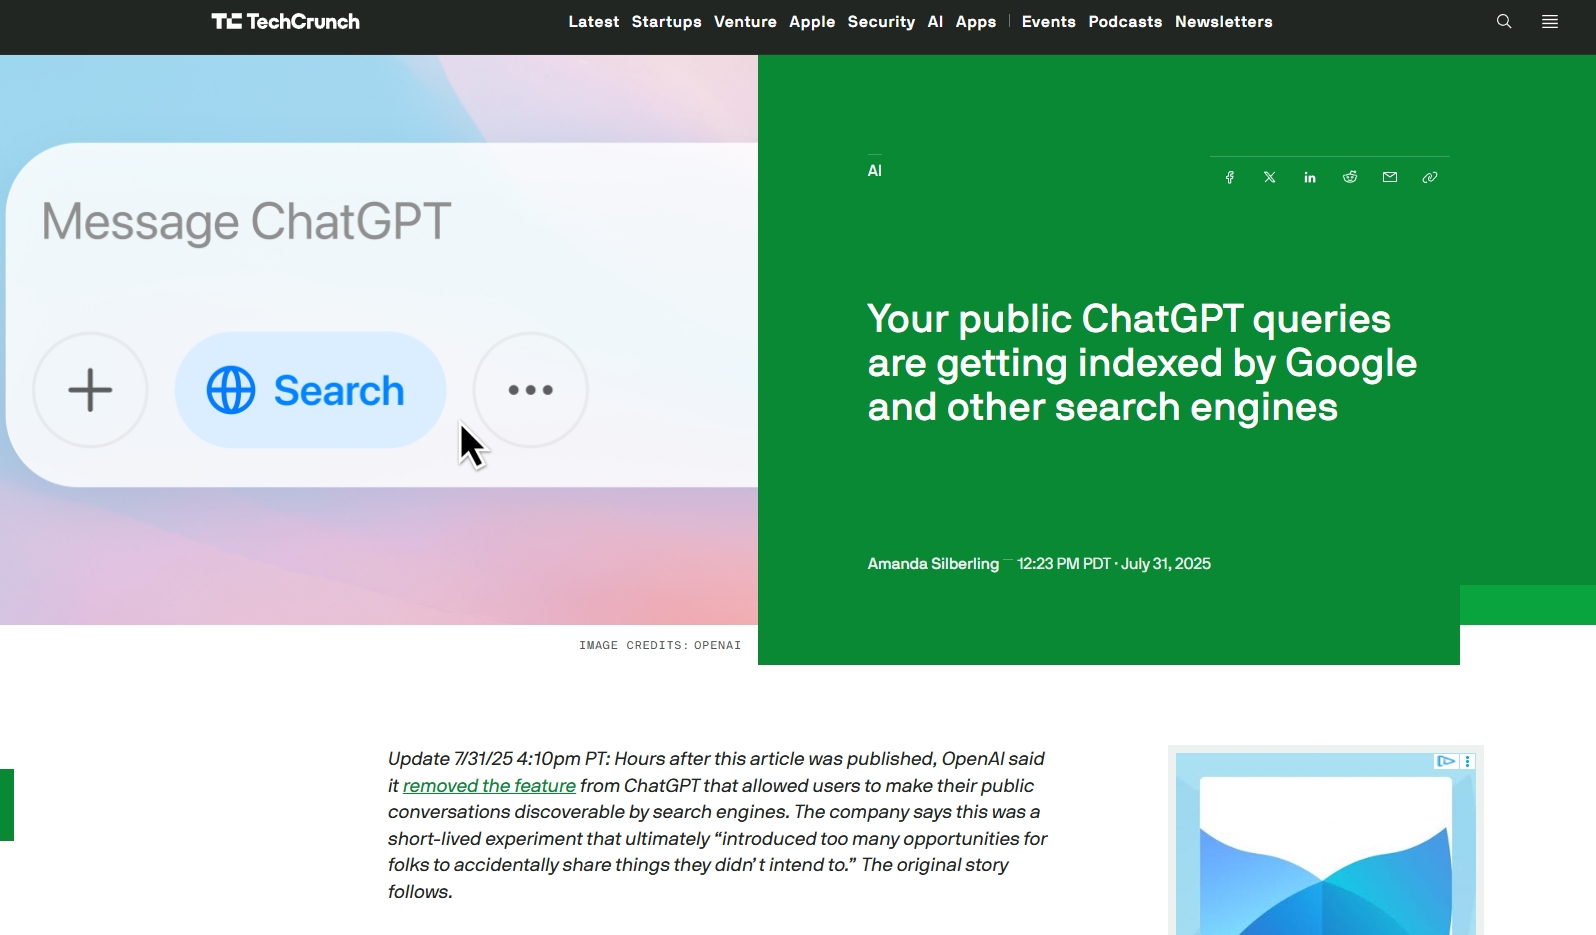The image size is (1596, 935).
Task: Click the sidebar advertisement image
Action: 1326,844
